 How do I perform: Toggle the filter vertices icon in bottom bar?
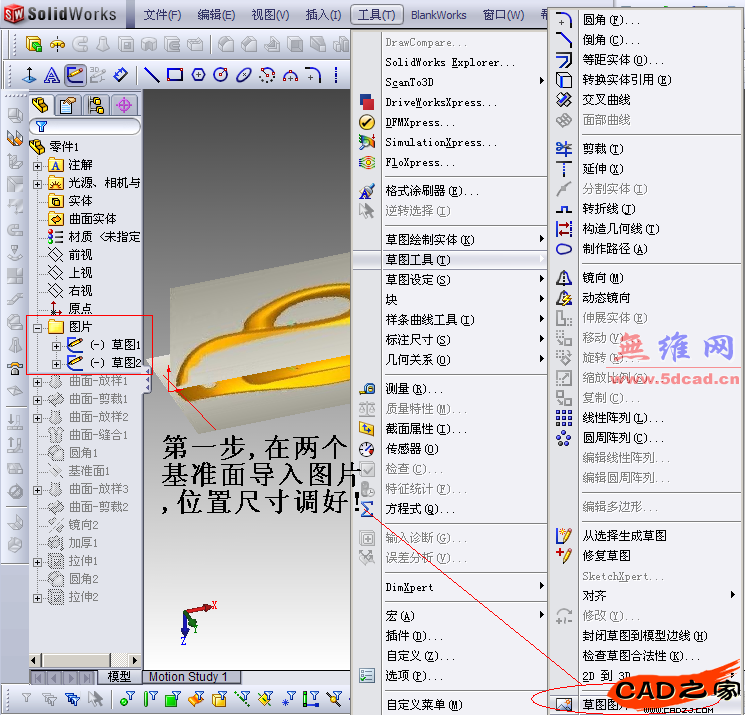tap(127, 699)
